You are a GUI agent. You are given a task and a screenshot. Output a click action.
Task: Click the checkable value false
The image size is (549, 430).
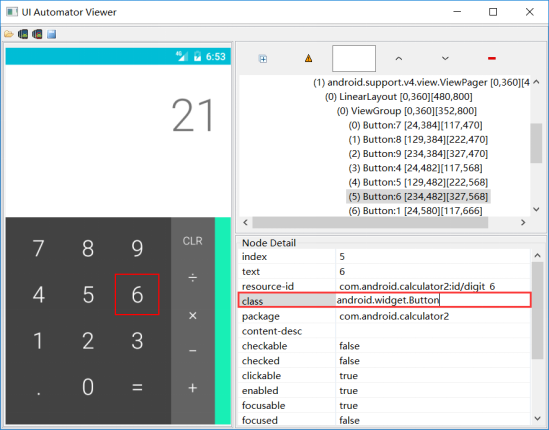pos(433,346)
